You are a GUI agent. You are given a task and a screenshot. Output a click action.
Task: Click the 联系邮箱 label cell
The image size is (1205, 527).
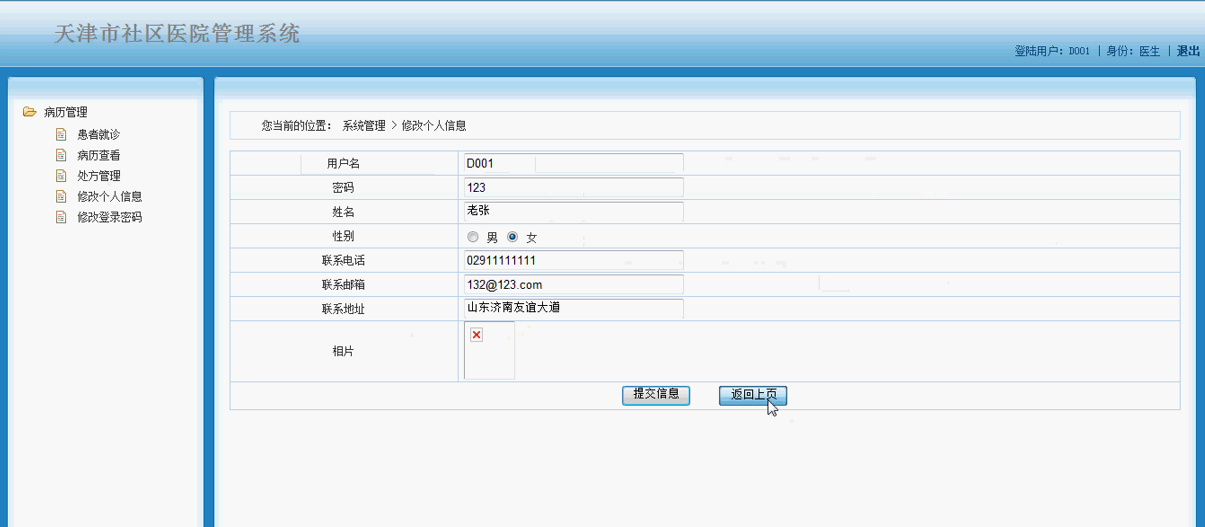344,285
